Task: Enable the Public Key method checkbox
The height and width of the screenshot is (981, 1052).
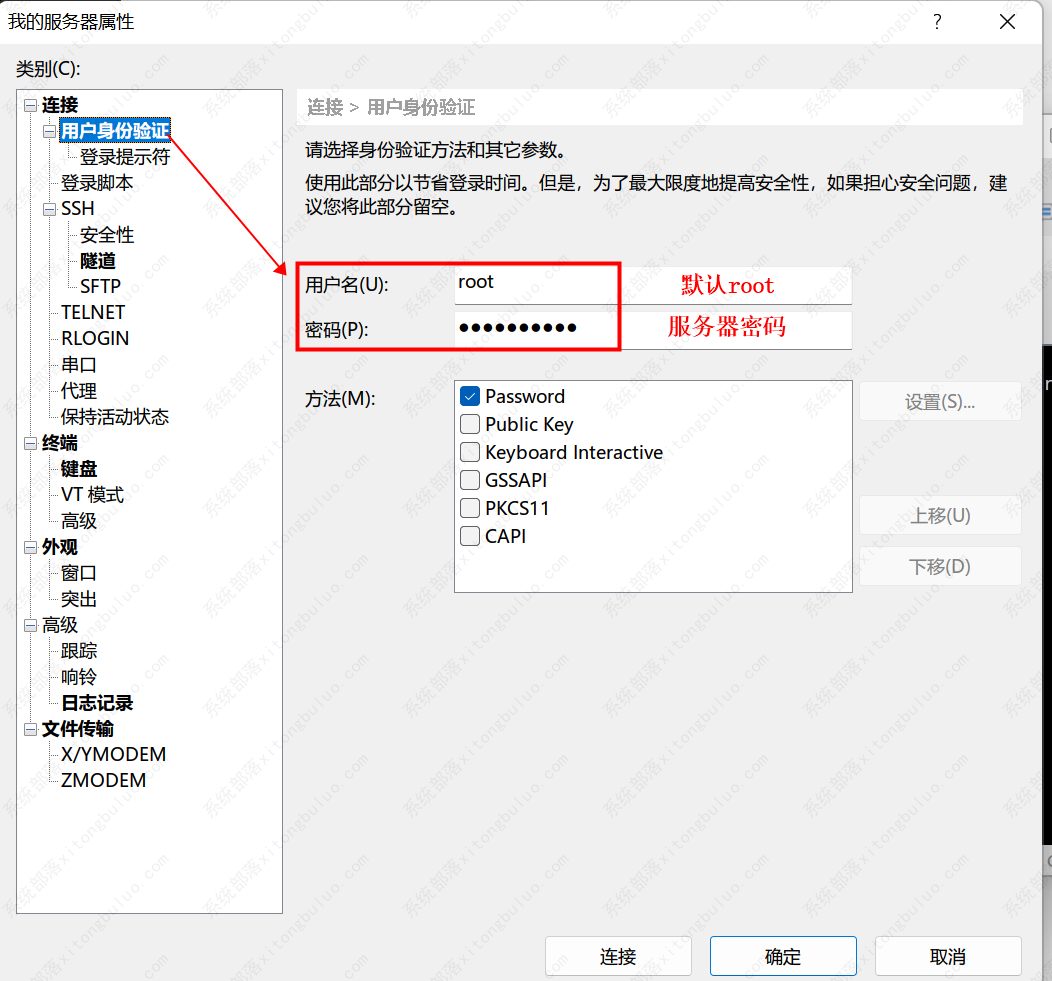Action: point(470,424)
